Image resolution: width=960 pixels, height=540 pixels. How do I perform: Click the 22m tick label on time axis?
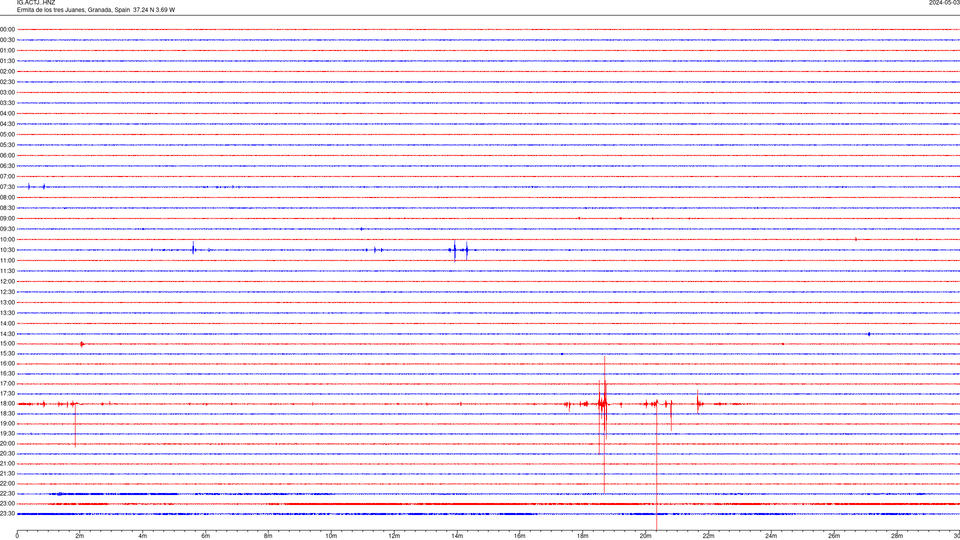(x=708, y=536)
